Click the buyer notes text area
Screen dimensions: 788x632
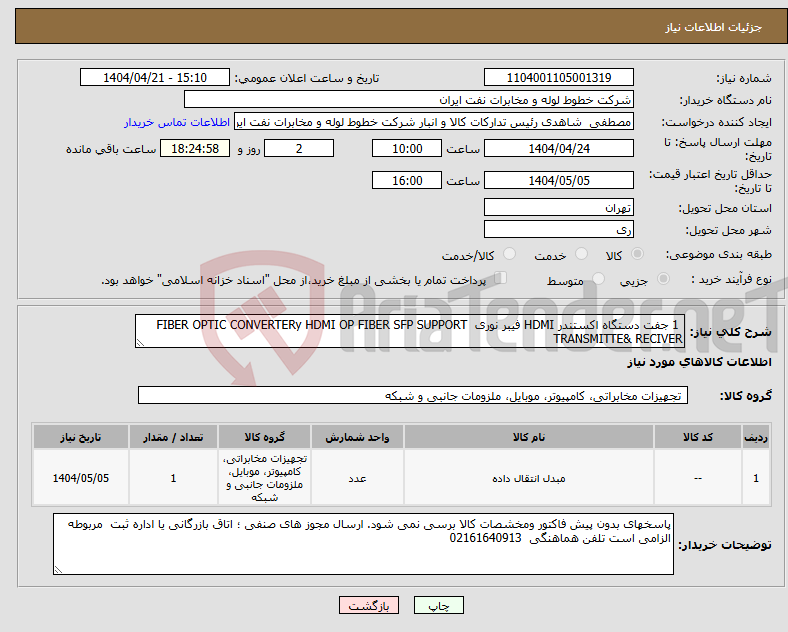point(363,544)
